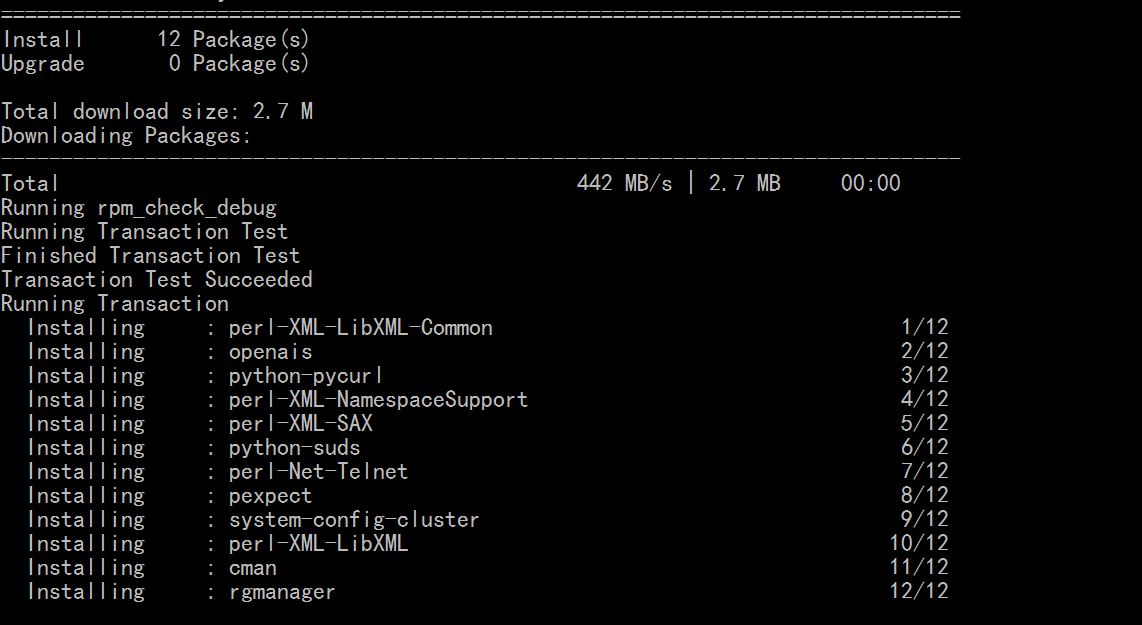Screen dimensions: 1142x625
Task: Select python-suds in the install list
Action: tap(294, 448)
